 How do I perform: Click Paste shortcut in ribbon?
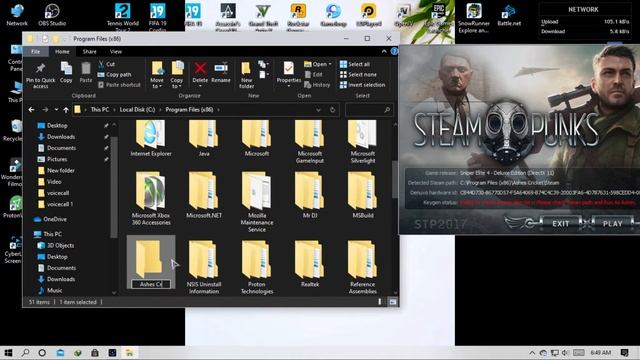119,85
